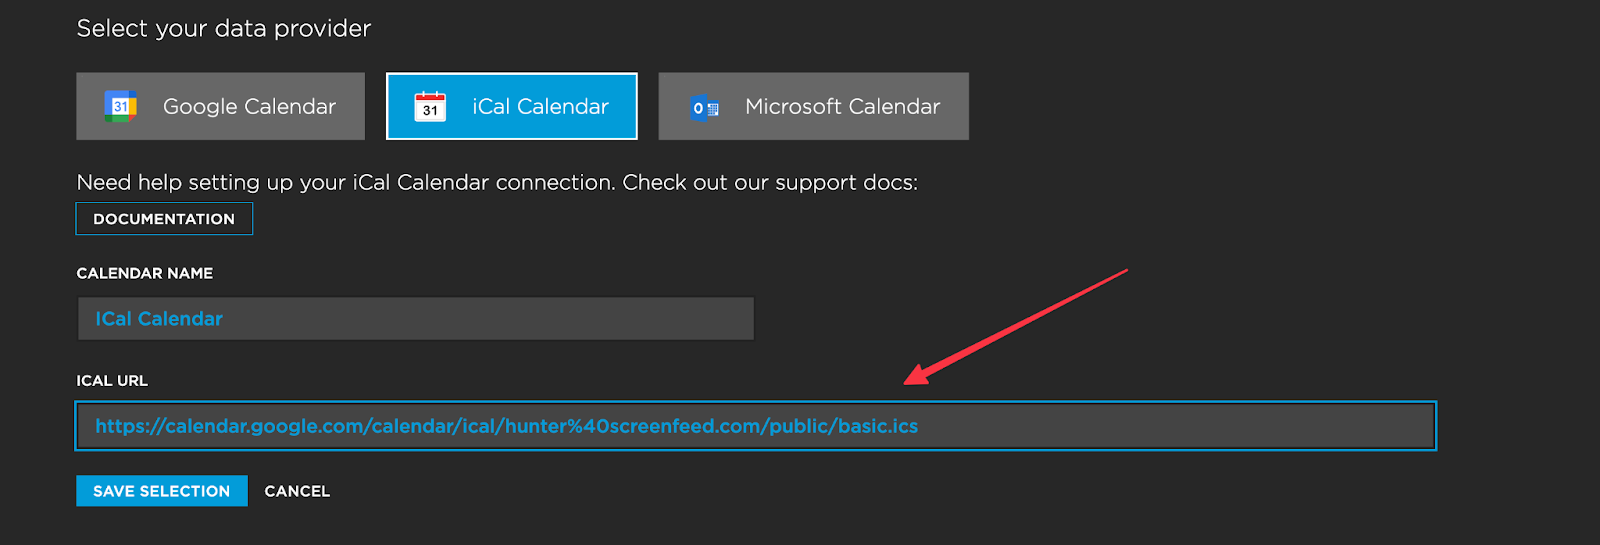Click the red arrow annotation
This screenshot has height=545, width=1600.
point(1015,326)
